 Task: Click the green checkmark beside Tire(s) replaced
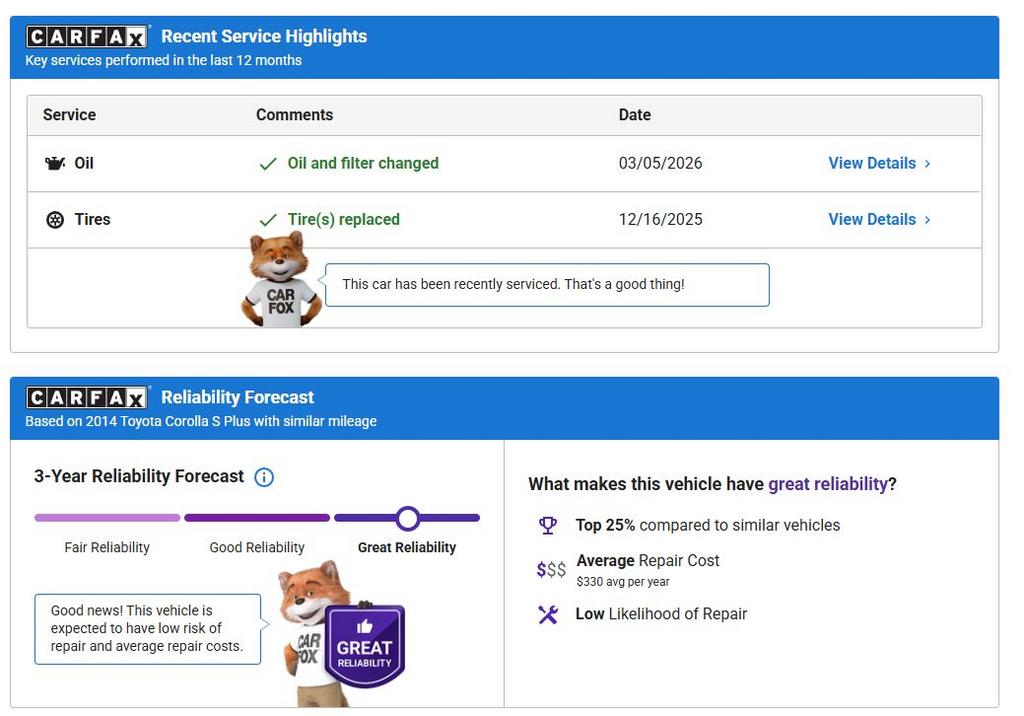[x=268, y=220]
